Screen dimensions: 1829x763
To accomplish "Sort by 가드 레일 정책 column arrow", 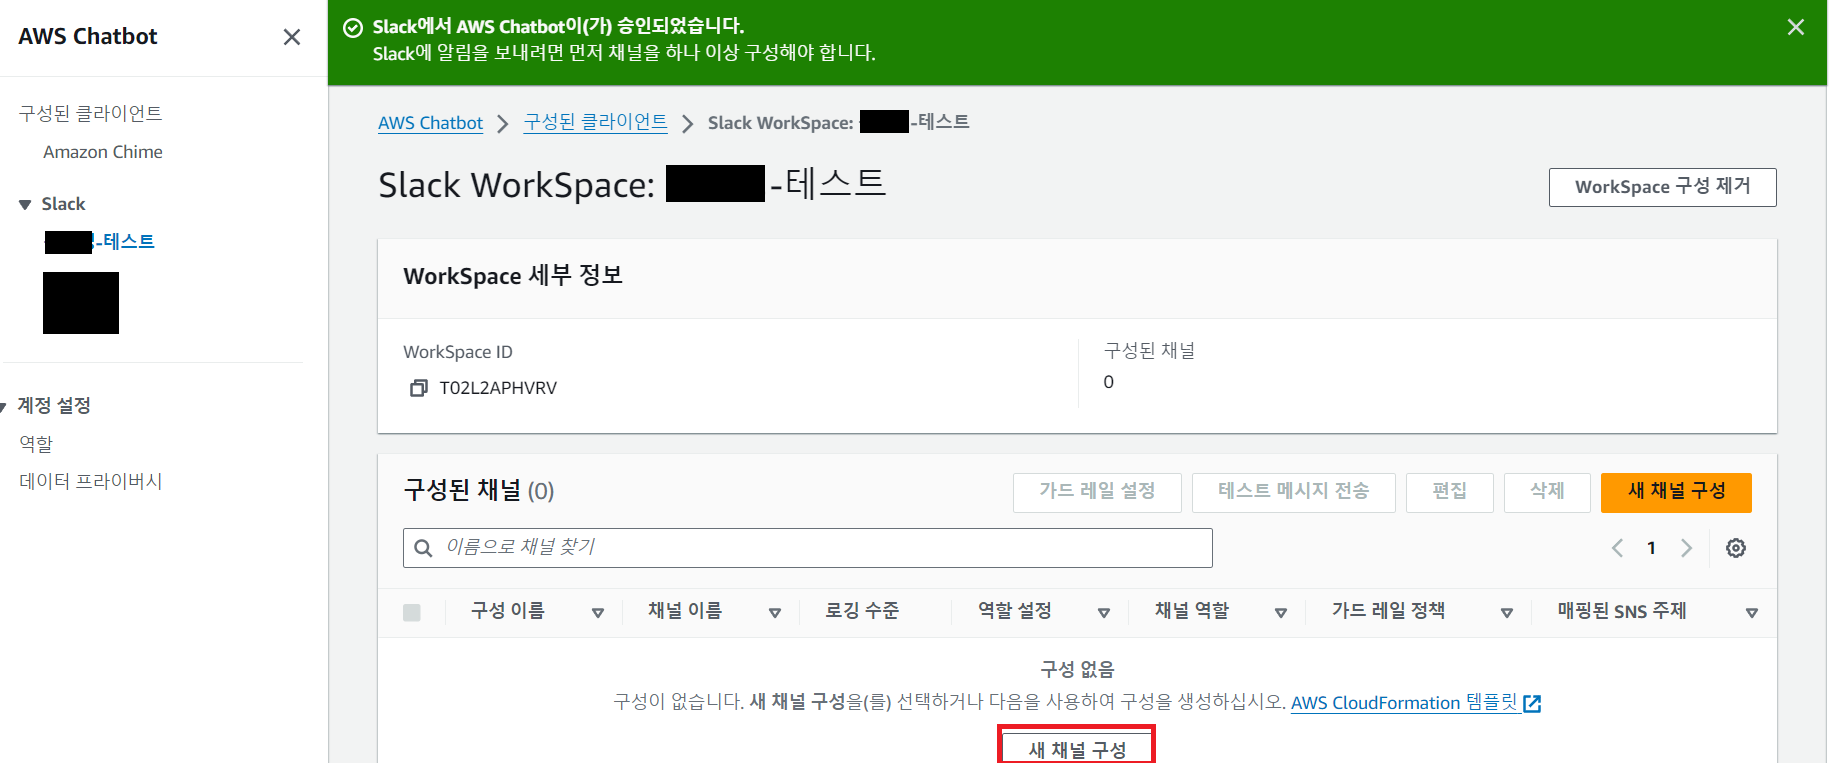I will click(x=1507, y=613).
